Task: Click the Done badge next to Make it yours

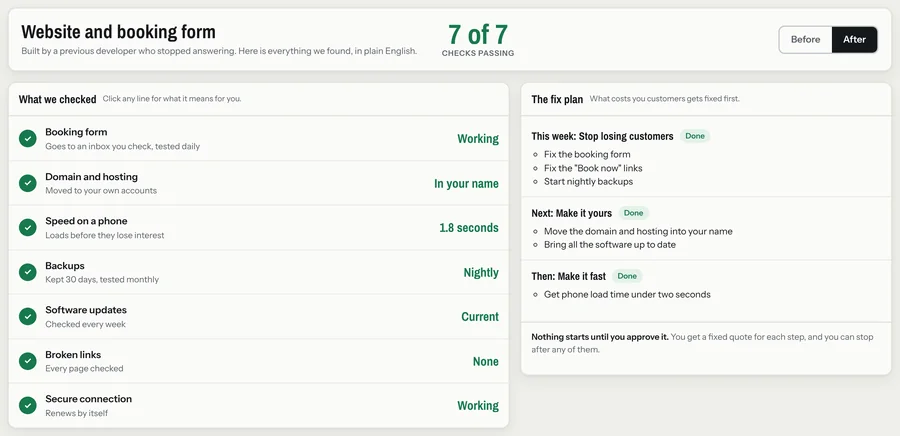Action: 634,213
